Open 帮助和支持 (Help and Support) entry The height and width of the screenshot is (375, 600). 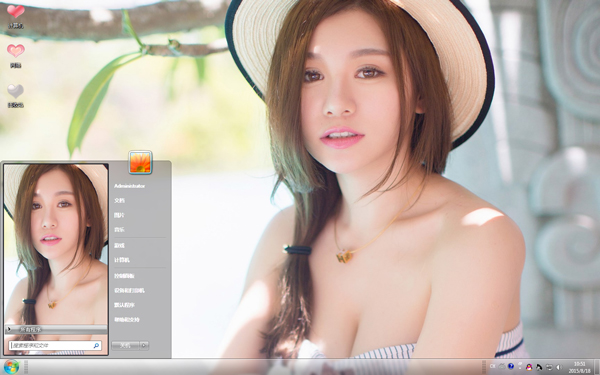pos(127,320)
